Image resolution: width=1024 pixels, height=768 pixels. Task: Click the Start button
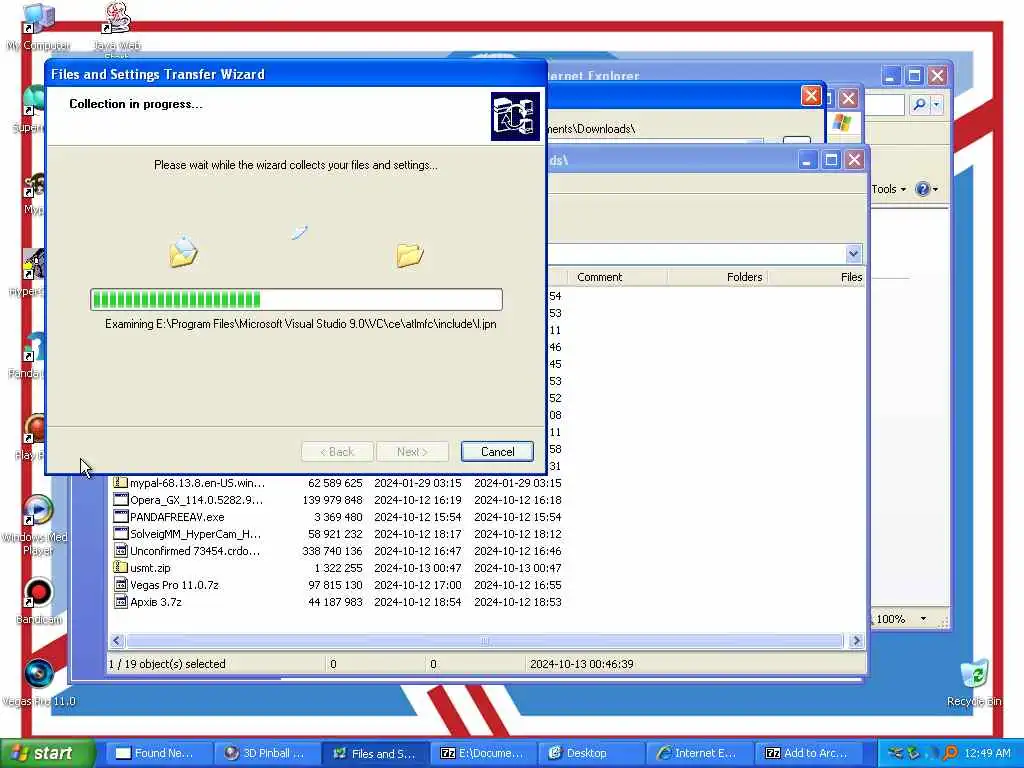[47, 753]
